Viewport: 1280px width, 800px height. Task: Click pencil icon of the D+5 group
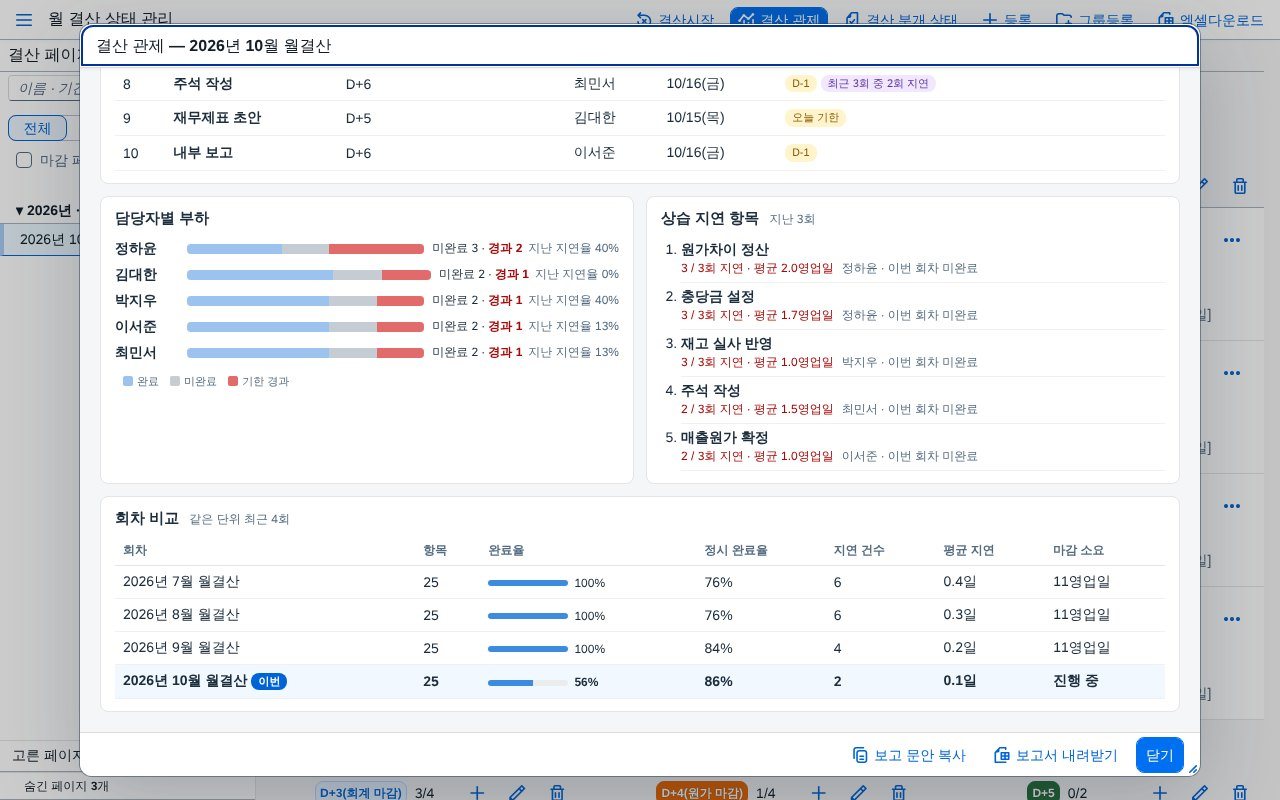point(1199,793)
